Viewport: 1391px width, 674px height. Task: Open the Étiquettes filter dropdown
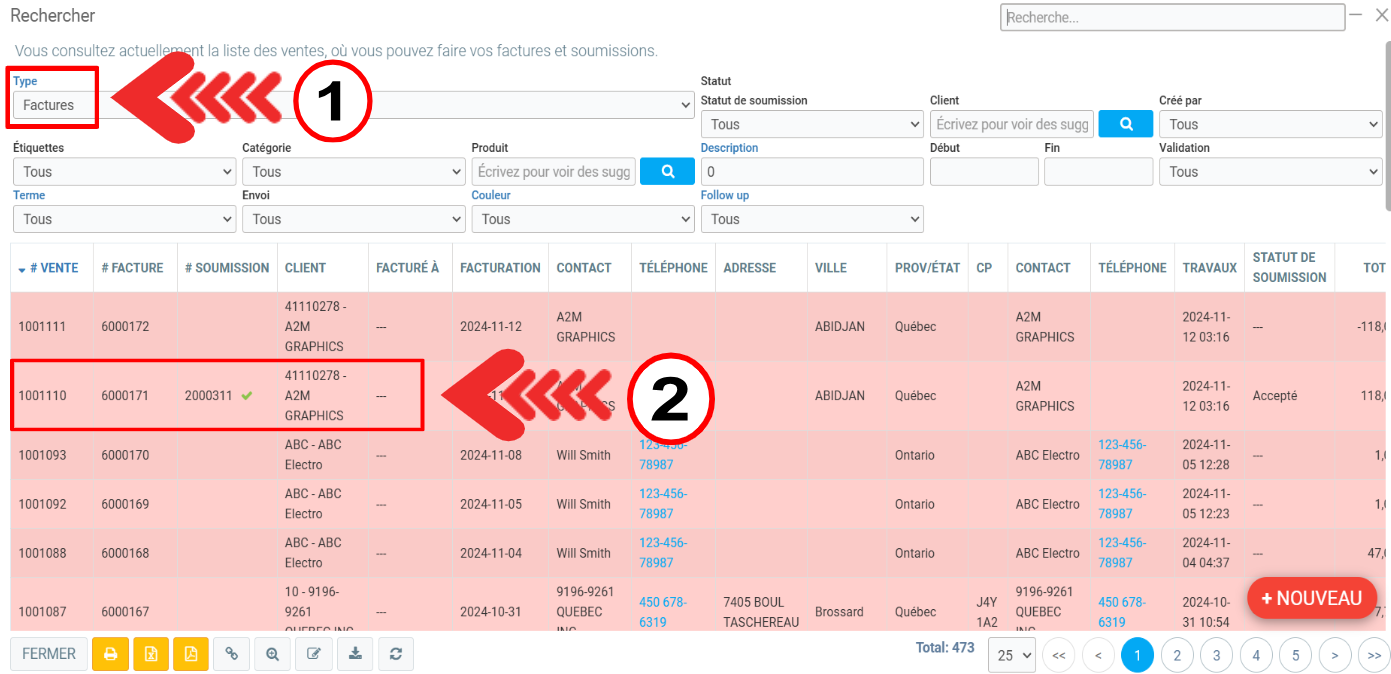coord(124,172)
